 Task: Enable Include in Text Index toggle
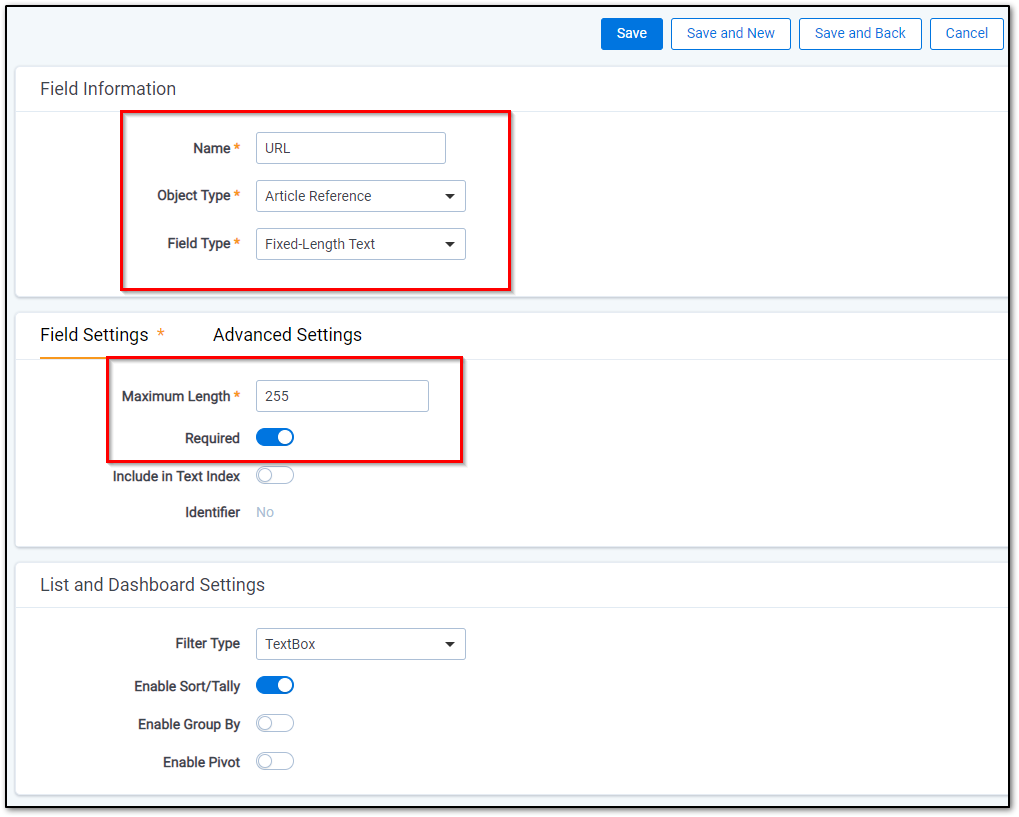[275, 476]
